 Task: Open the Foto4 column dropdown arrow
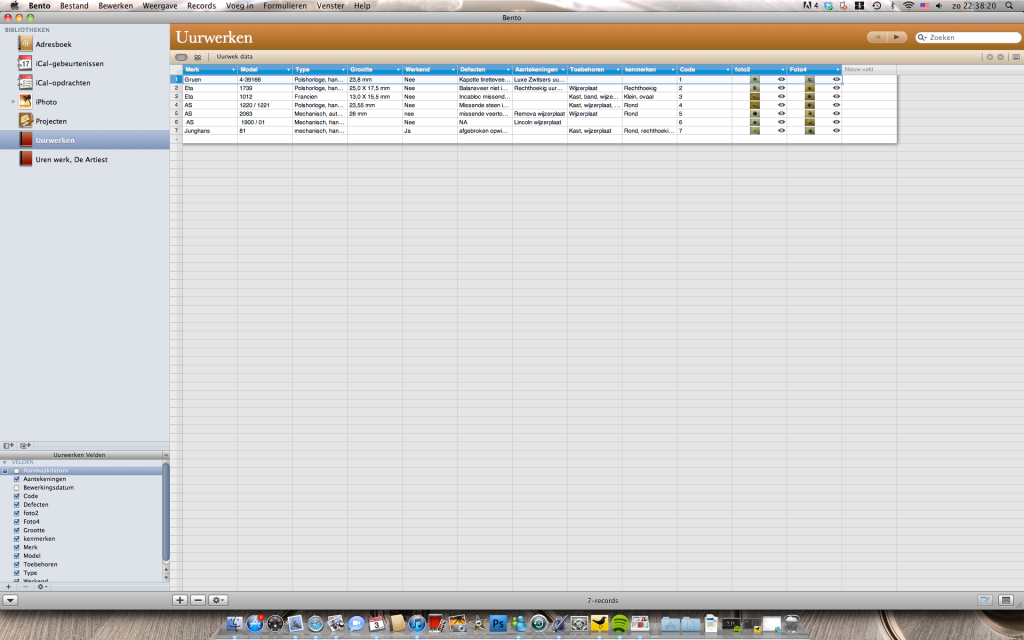point(837,70)
